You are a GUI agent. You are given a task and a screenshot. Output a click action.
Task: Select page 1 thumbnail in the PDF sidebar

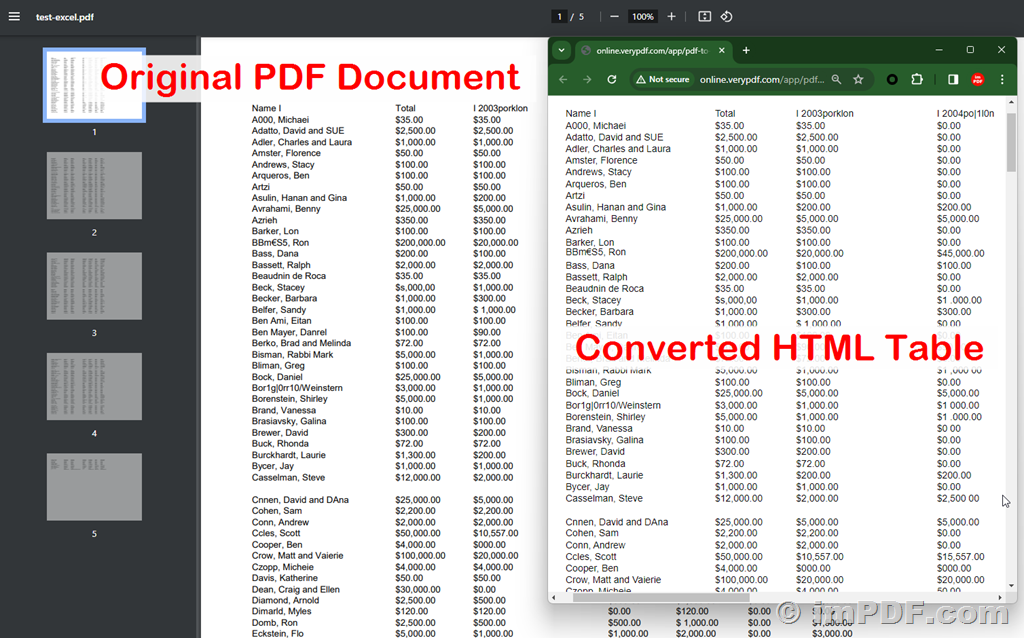[94, 85]
